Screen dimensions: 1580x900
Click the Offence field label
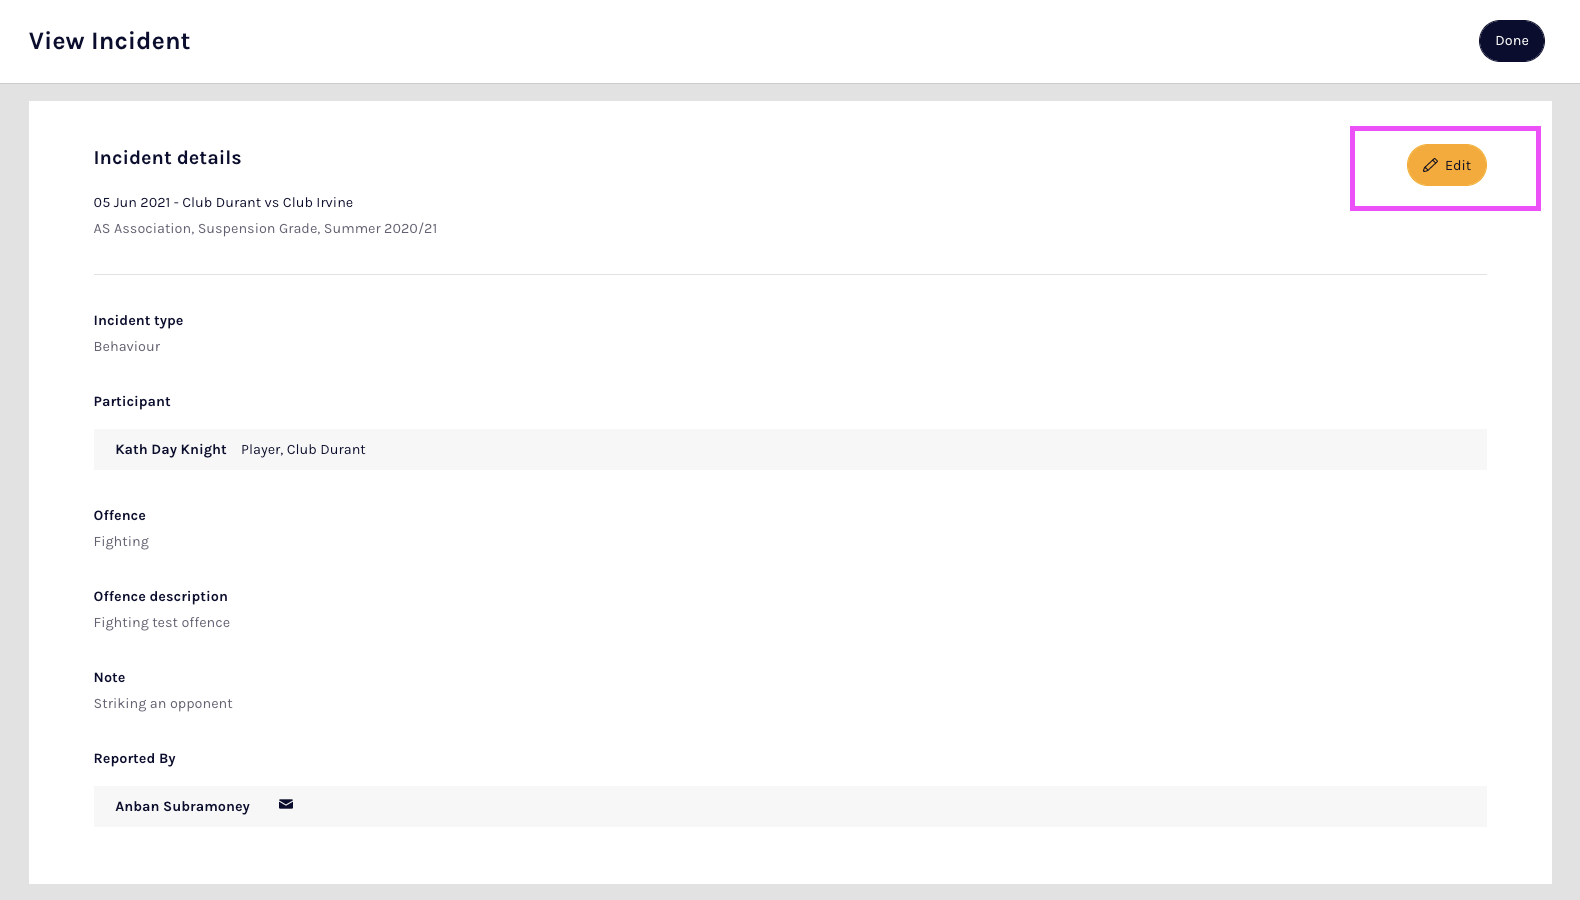click(120, 516)
